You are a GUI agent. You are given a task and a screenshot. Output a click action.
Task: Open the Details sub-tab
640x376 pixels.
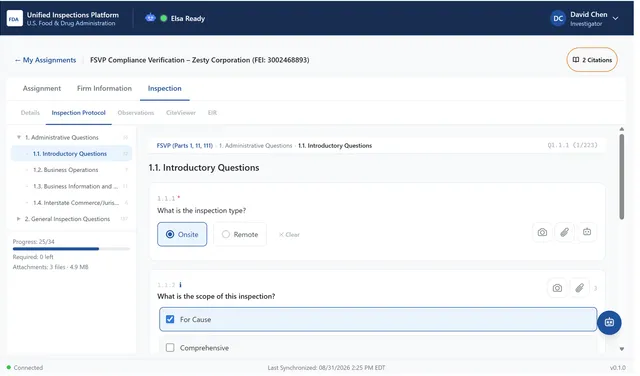30,113
